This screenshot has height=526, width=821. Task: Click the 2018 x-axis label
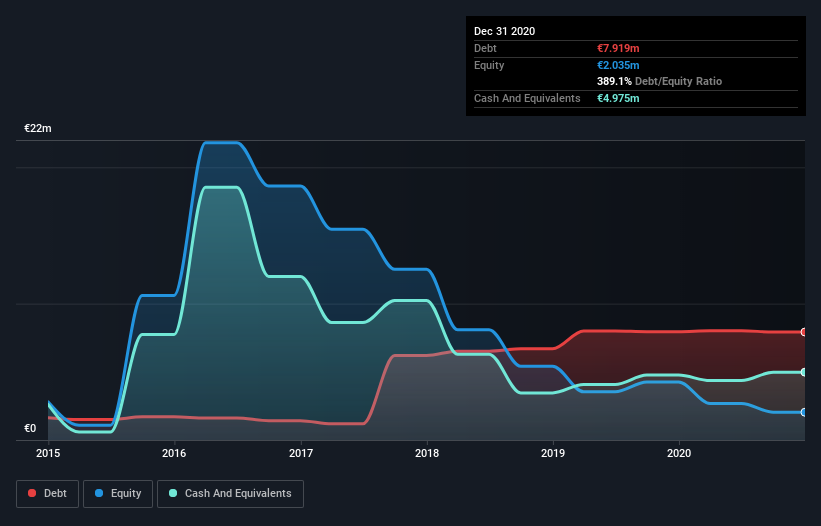coord(427,453)
